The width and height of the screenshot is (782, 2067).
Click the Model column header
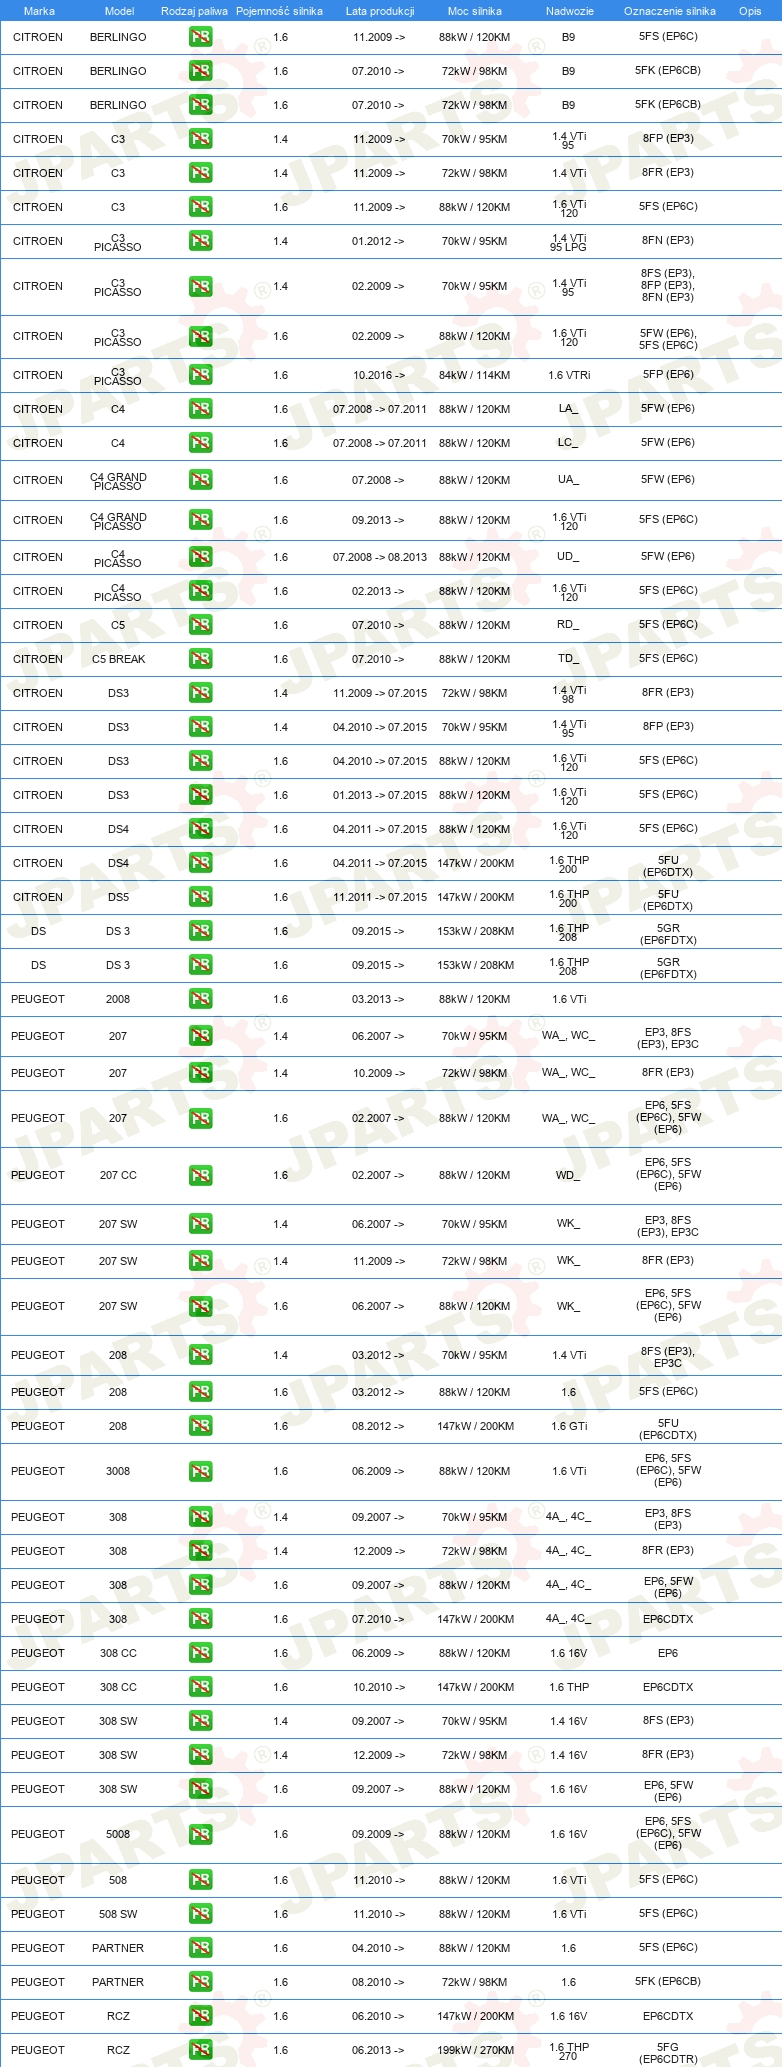[x=119, y=11]
